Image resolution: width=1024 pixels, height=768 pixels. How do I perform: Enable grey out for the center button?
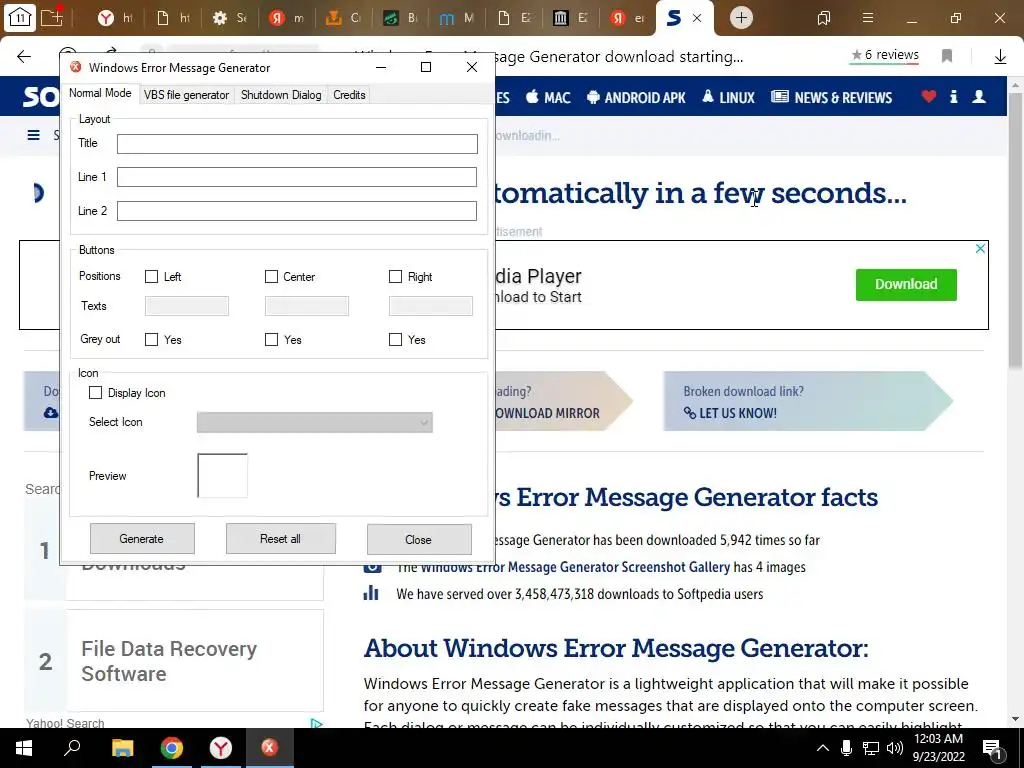point(271,340)
